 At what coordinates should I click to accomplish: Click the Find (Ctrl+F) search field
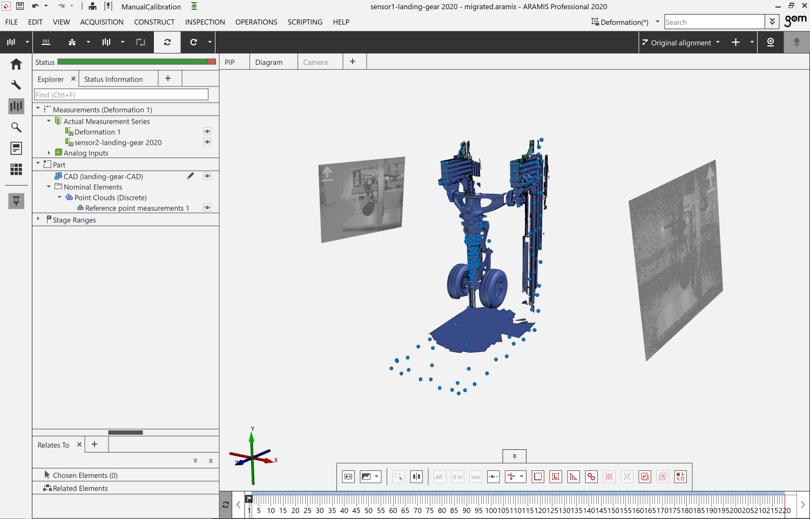pyautogui.click(x=121, y=95)
